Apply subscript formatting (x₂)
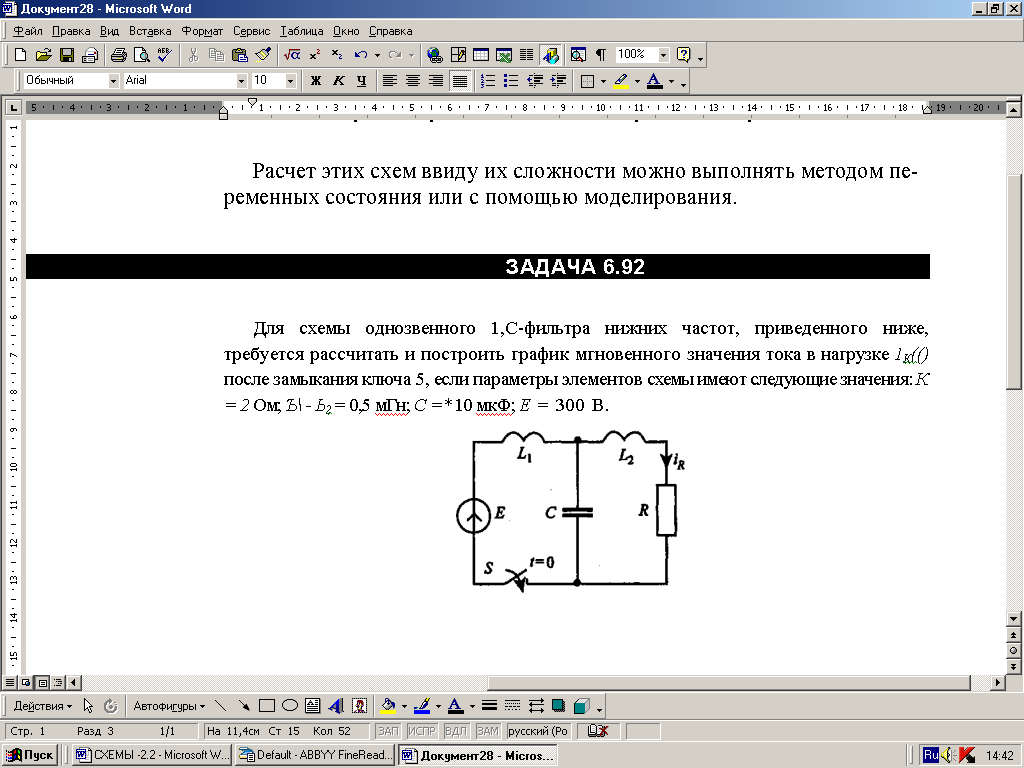Screen dimensions: 1024x768 (337, 55)
